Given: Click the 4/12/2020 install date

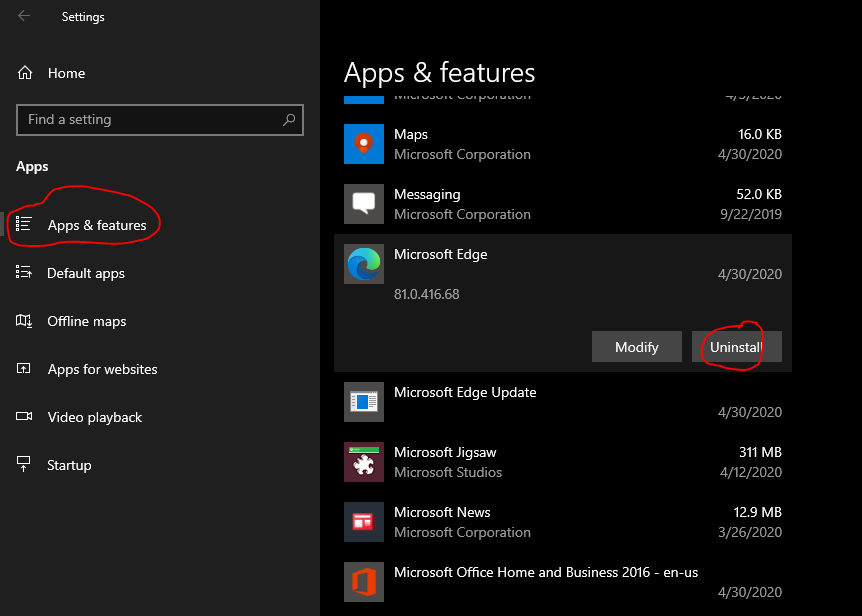Looking at the screenshot, I should pyautogui.click(x=751, y=471).
